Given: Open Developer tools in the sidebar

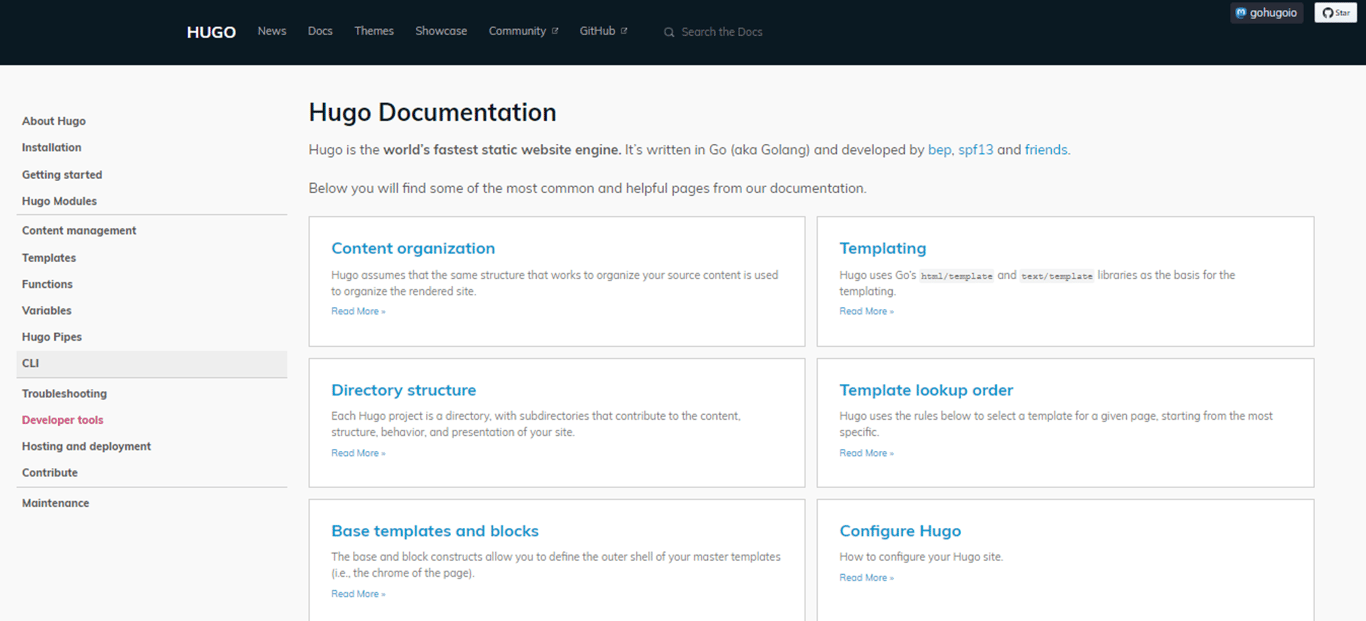Looking at the screenshot, I should 63,420.
